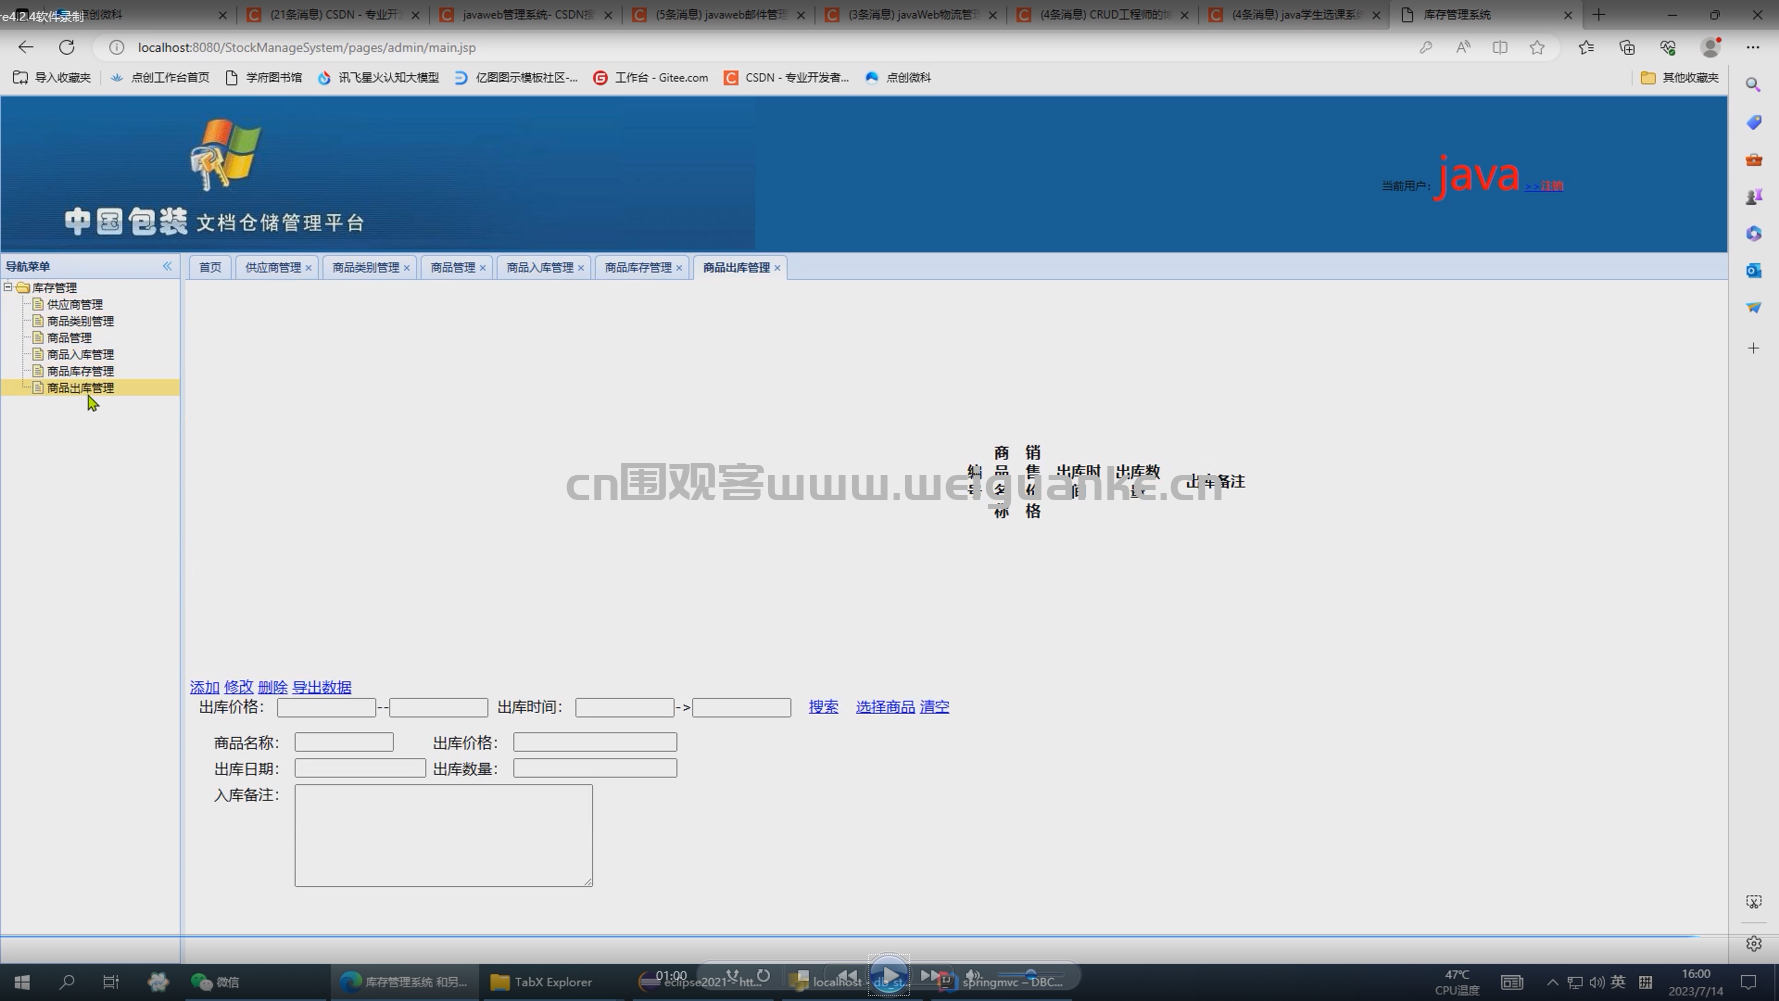Click the 添加 link
The width and height of the screenshot is (1779, 1001).
[204, 687]
